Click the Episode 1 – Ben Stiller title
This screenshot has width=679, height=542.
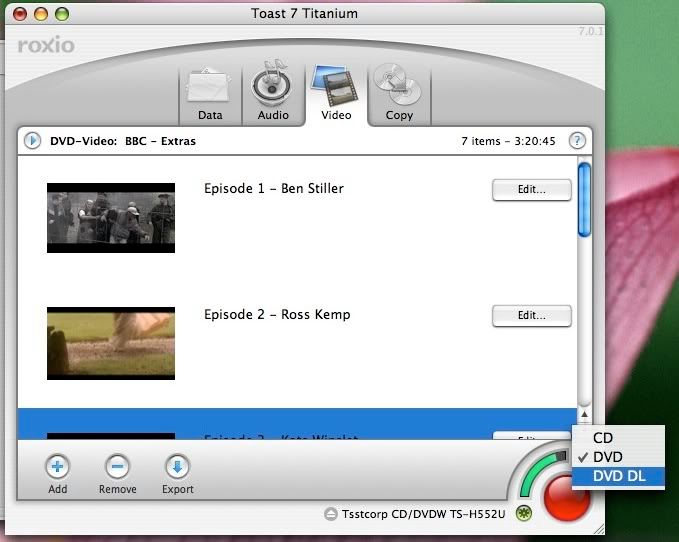click(x=274, y=189)
